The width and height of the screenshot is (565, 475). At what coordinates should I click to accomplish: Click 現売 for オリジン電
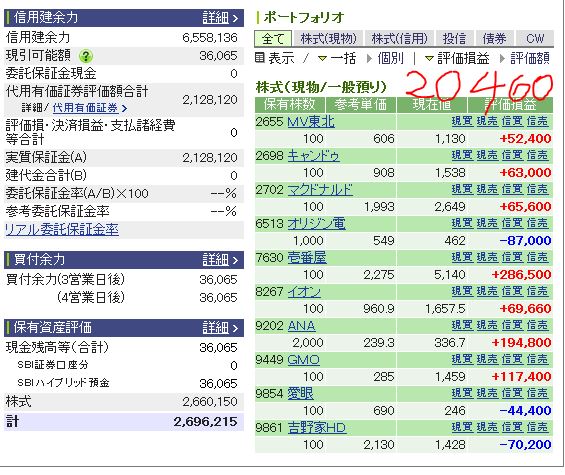tap(487, 223)
